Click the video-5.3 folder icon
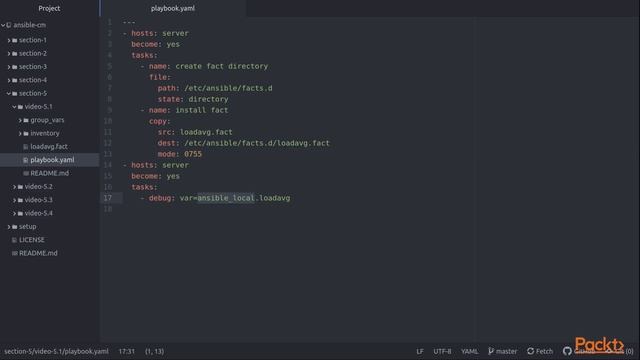This screenshot has width=640, height=360. 20,200
